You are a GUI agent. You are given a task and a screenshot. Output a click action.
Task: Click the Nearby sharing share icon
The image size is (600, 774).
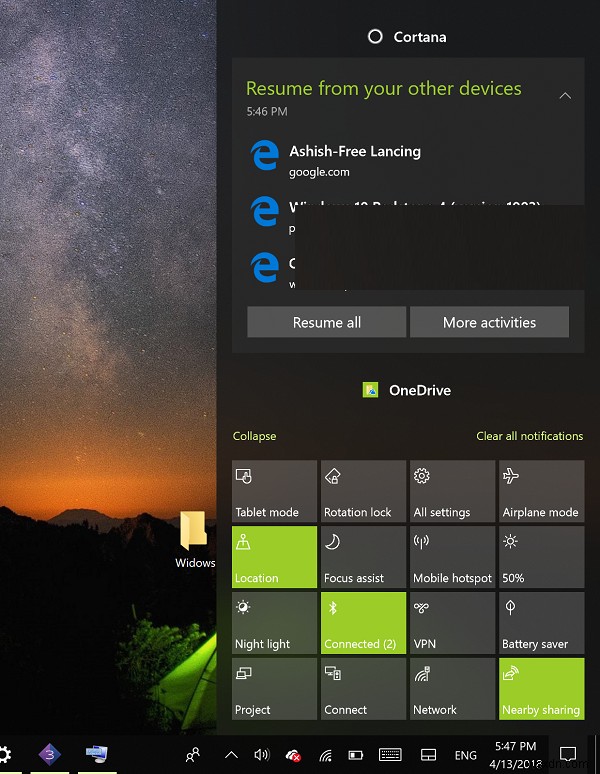(x=511, y=673)
